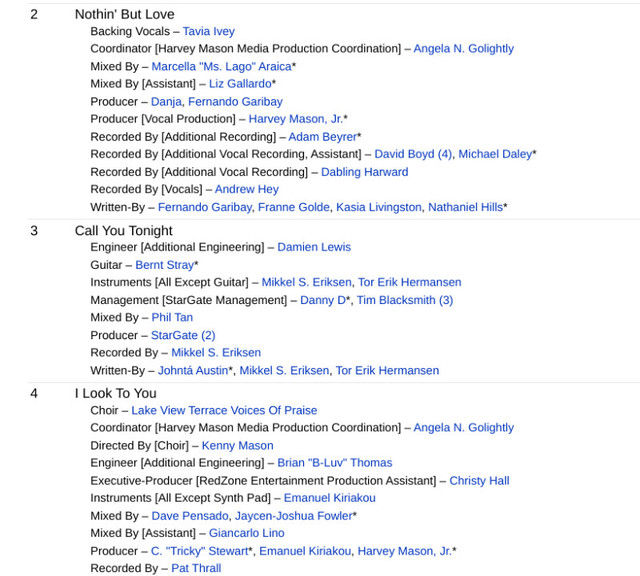Open Lake View Terrace Voices Of Praise
640x576 pixels.
coord(224,410)
